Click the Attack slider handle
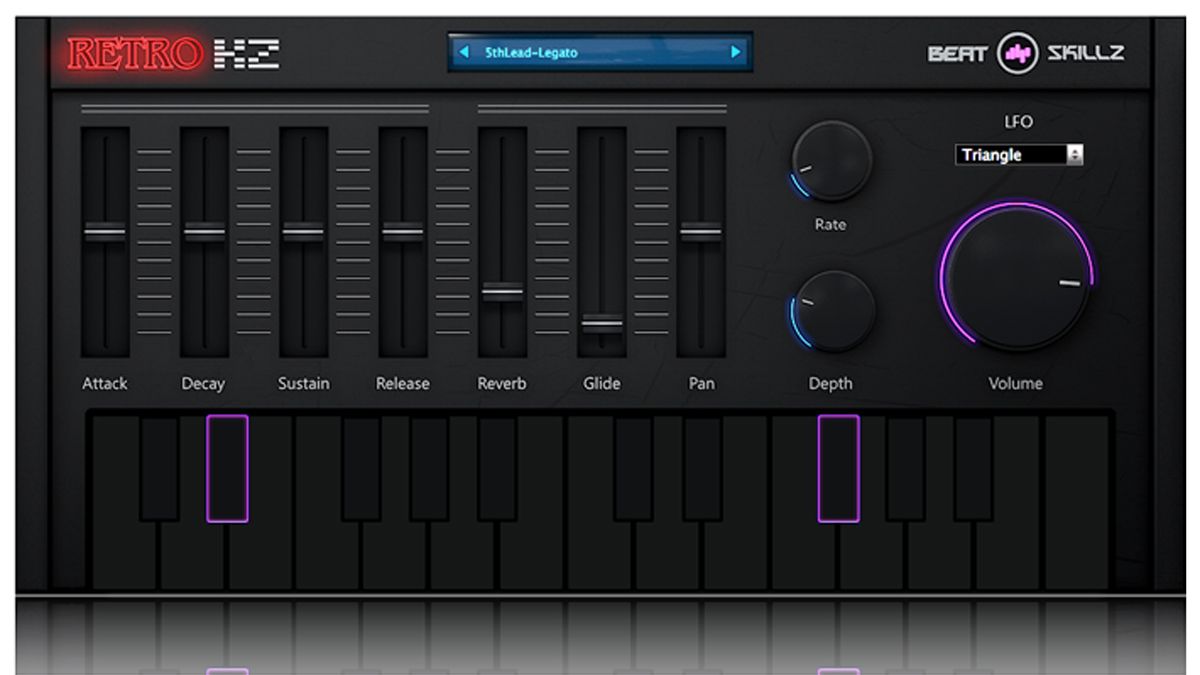 (x=104, y=230)
